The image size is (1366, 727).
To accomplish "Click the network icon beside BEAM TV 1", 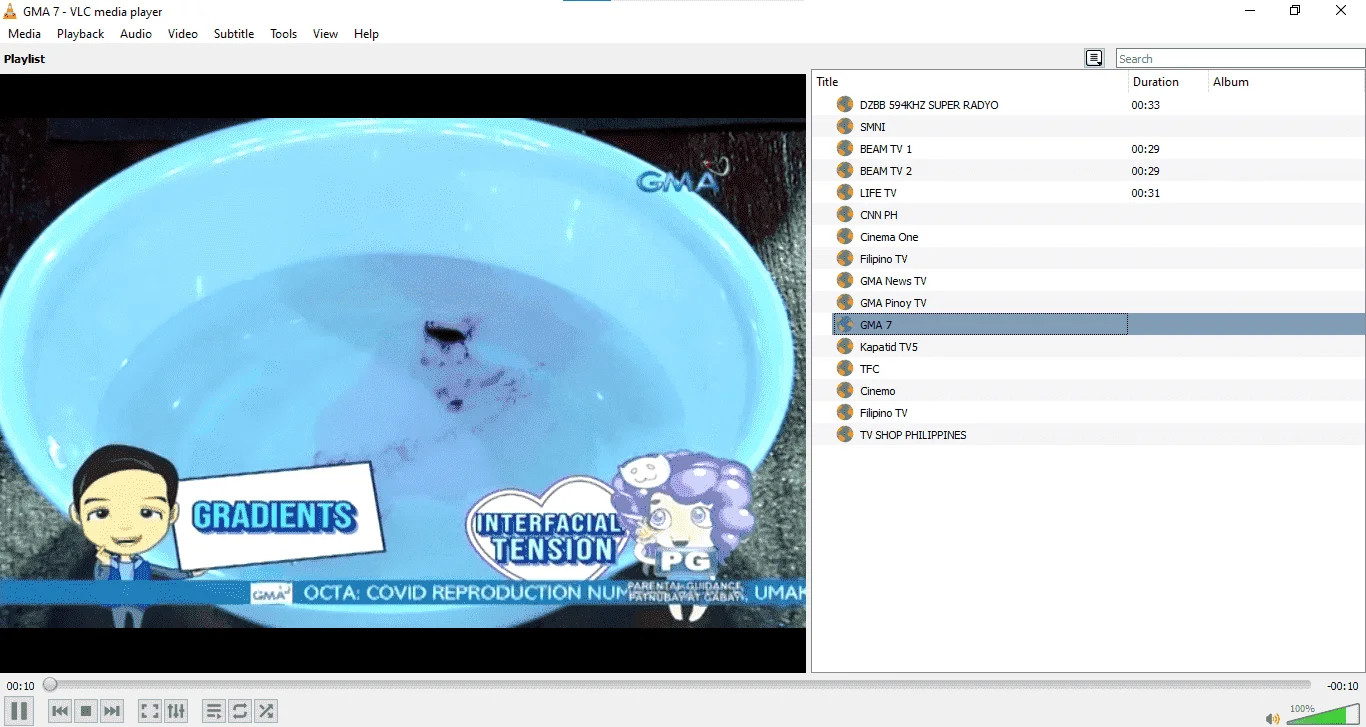I will point(845,149).
